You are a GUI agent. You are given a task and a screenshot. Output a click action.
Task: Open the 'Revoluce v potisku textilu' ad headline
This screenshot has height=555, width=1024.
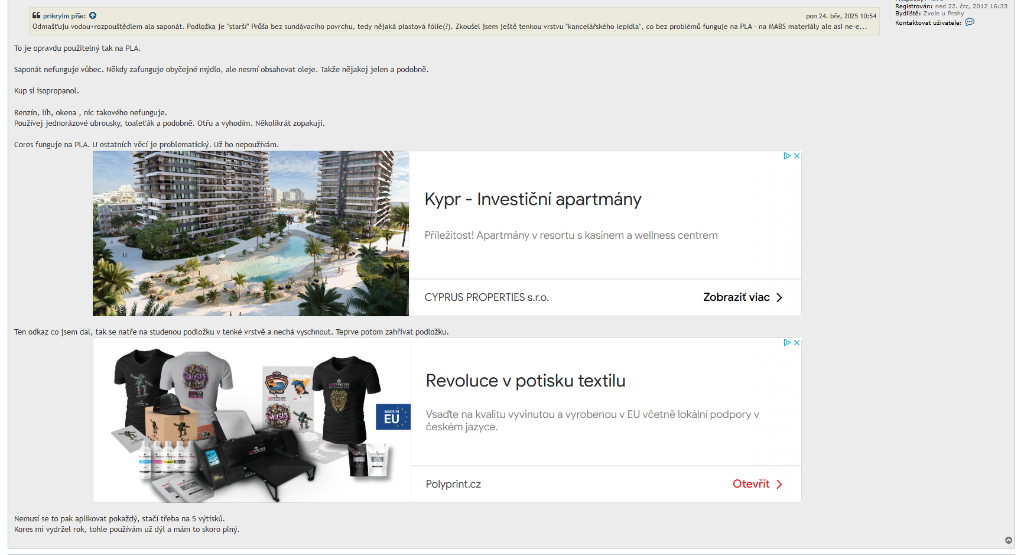[525, 381]
